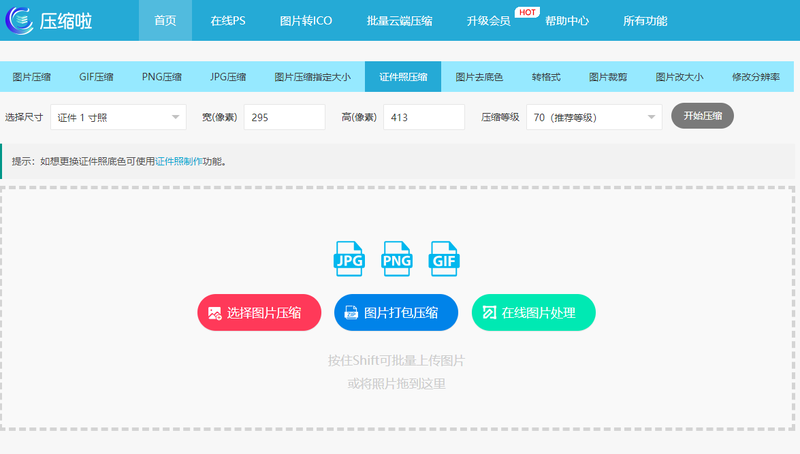Go to 图片转ICO page
This screenshot has height=454, width=800.
pos(306,20)
